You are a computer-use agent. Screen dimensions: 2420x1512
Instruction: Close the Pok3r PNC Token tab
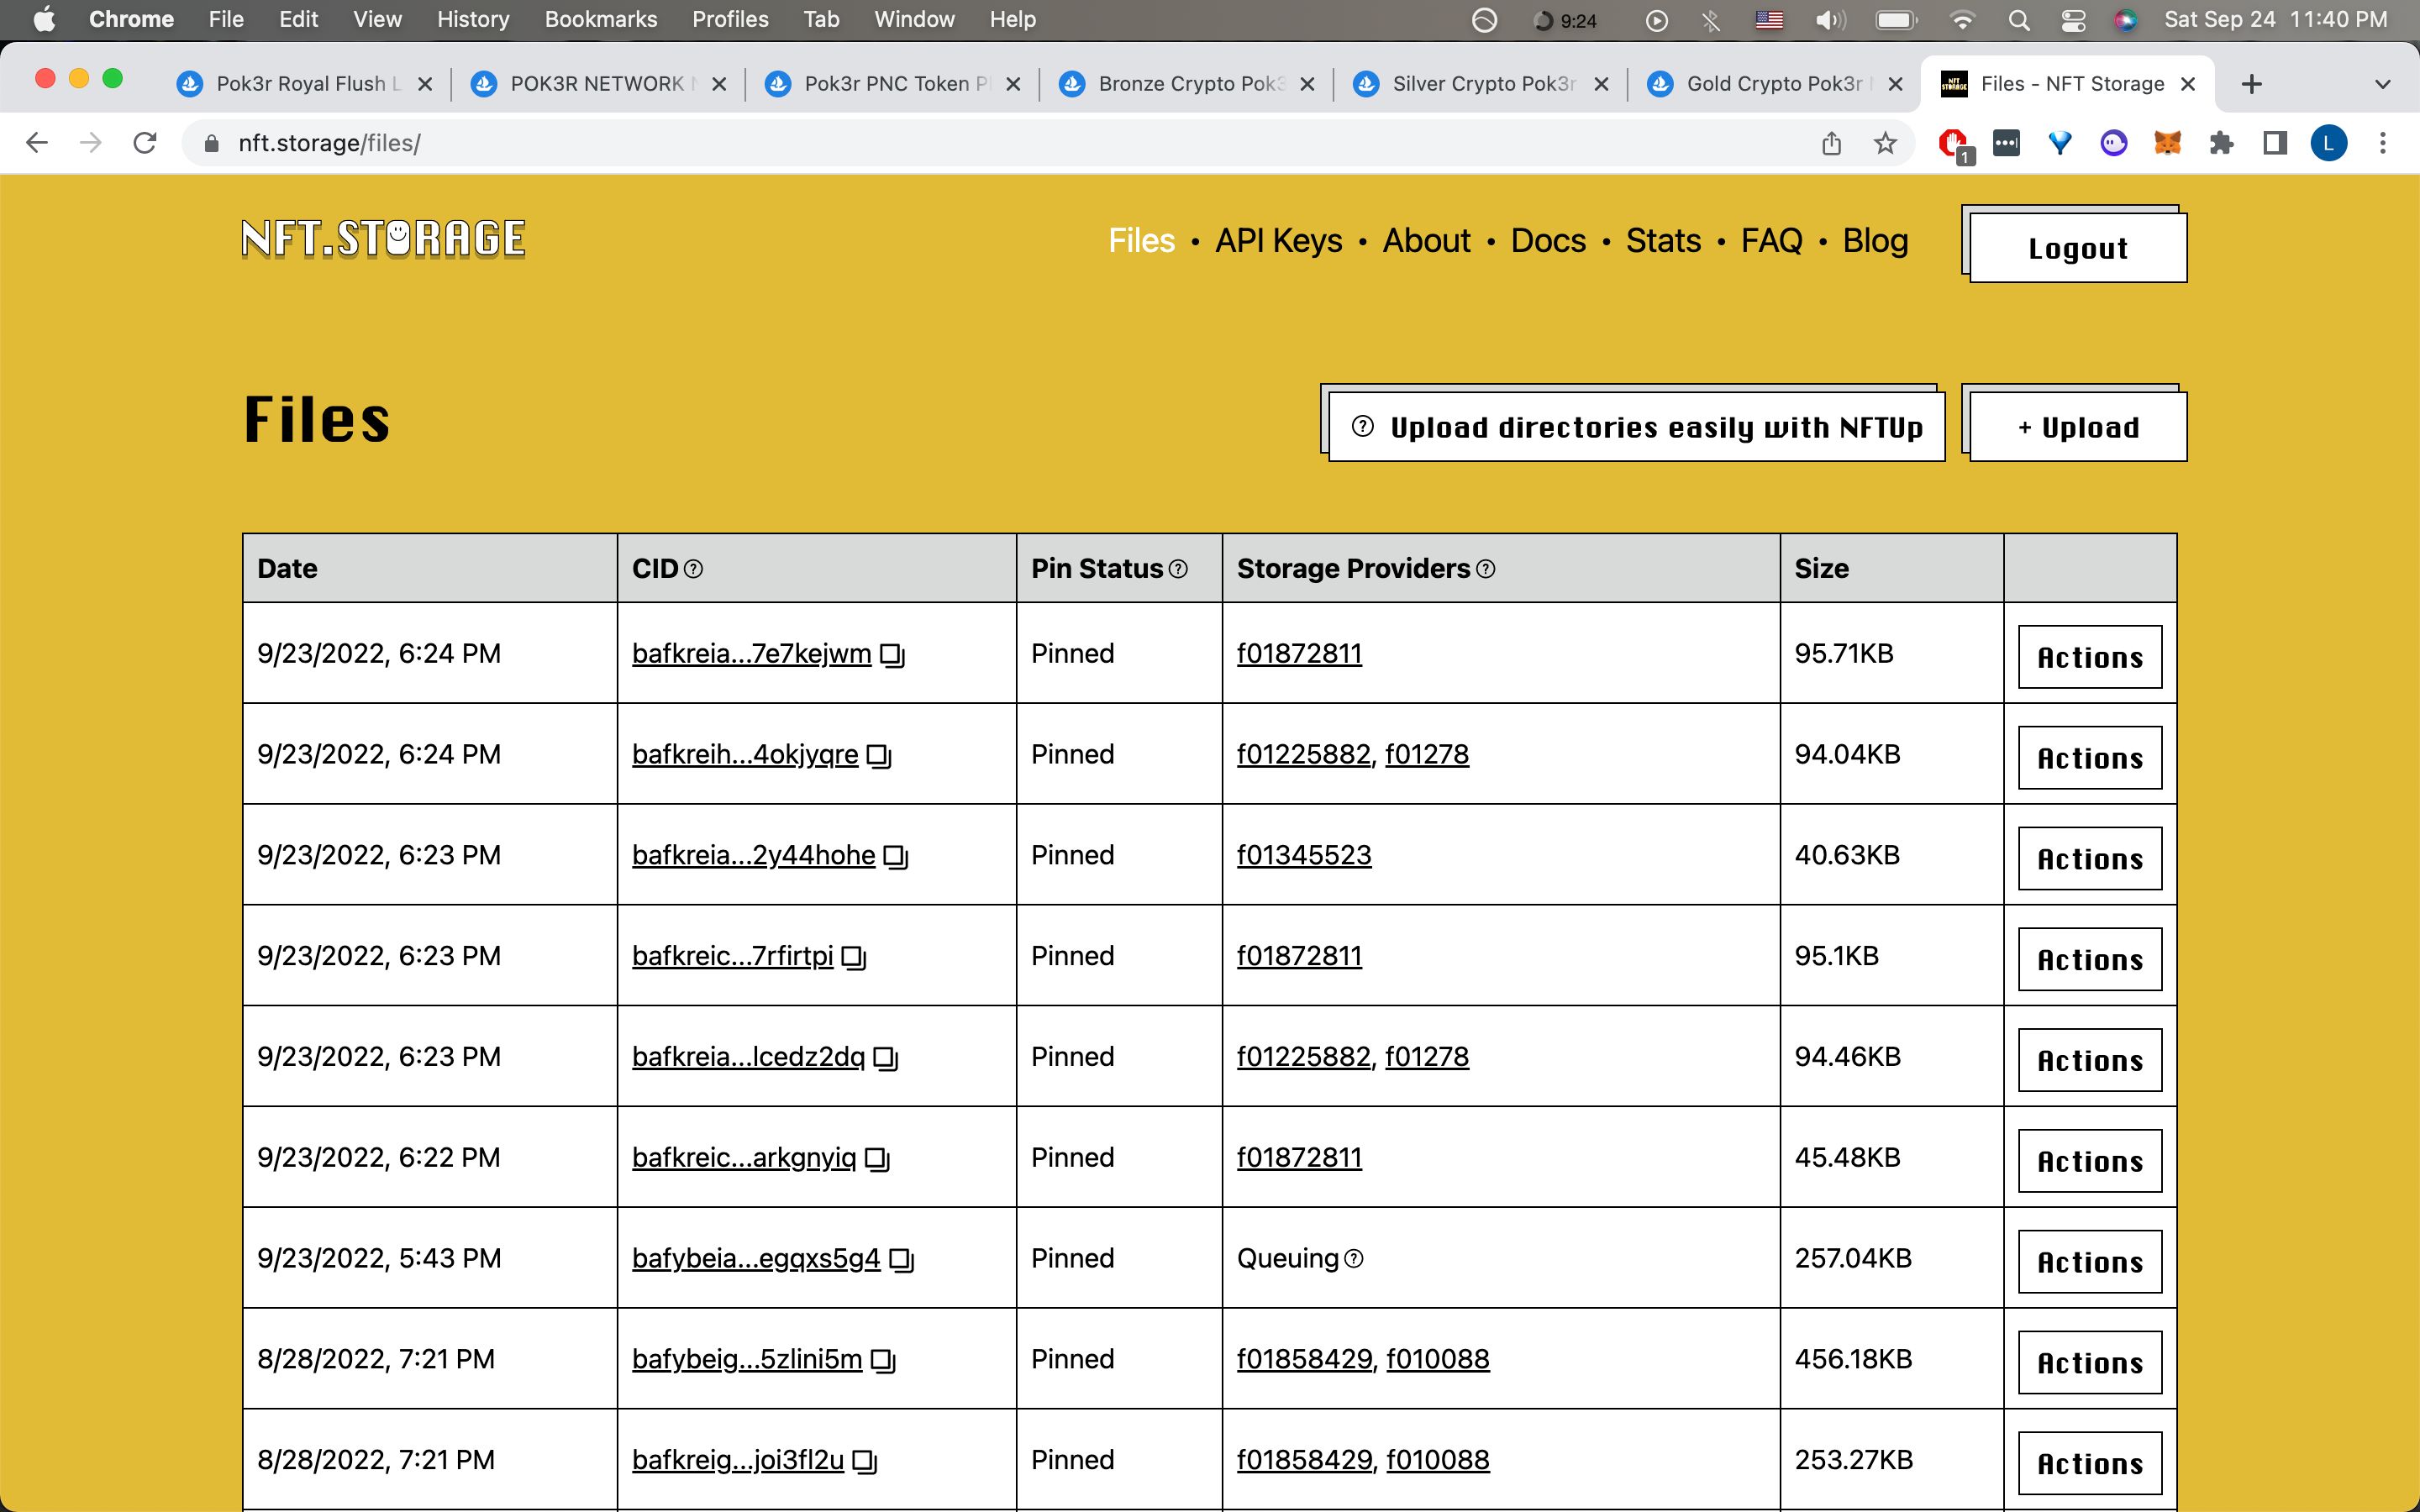pyautogui.click(x=1013, y=84)
